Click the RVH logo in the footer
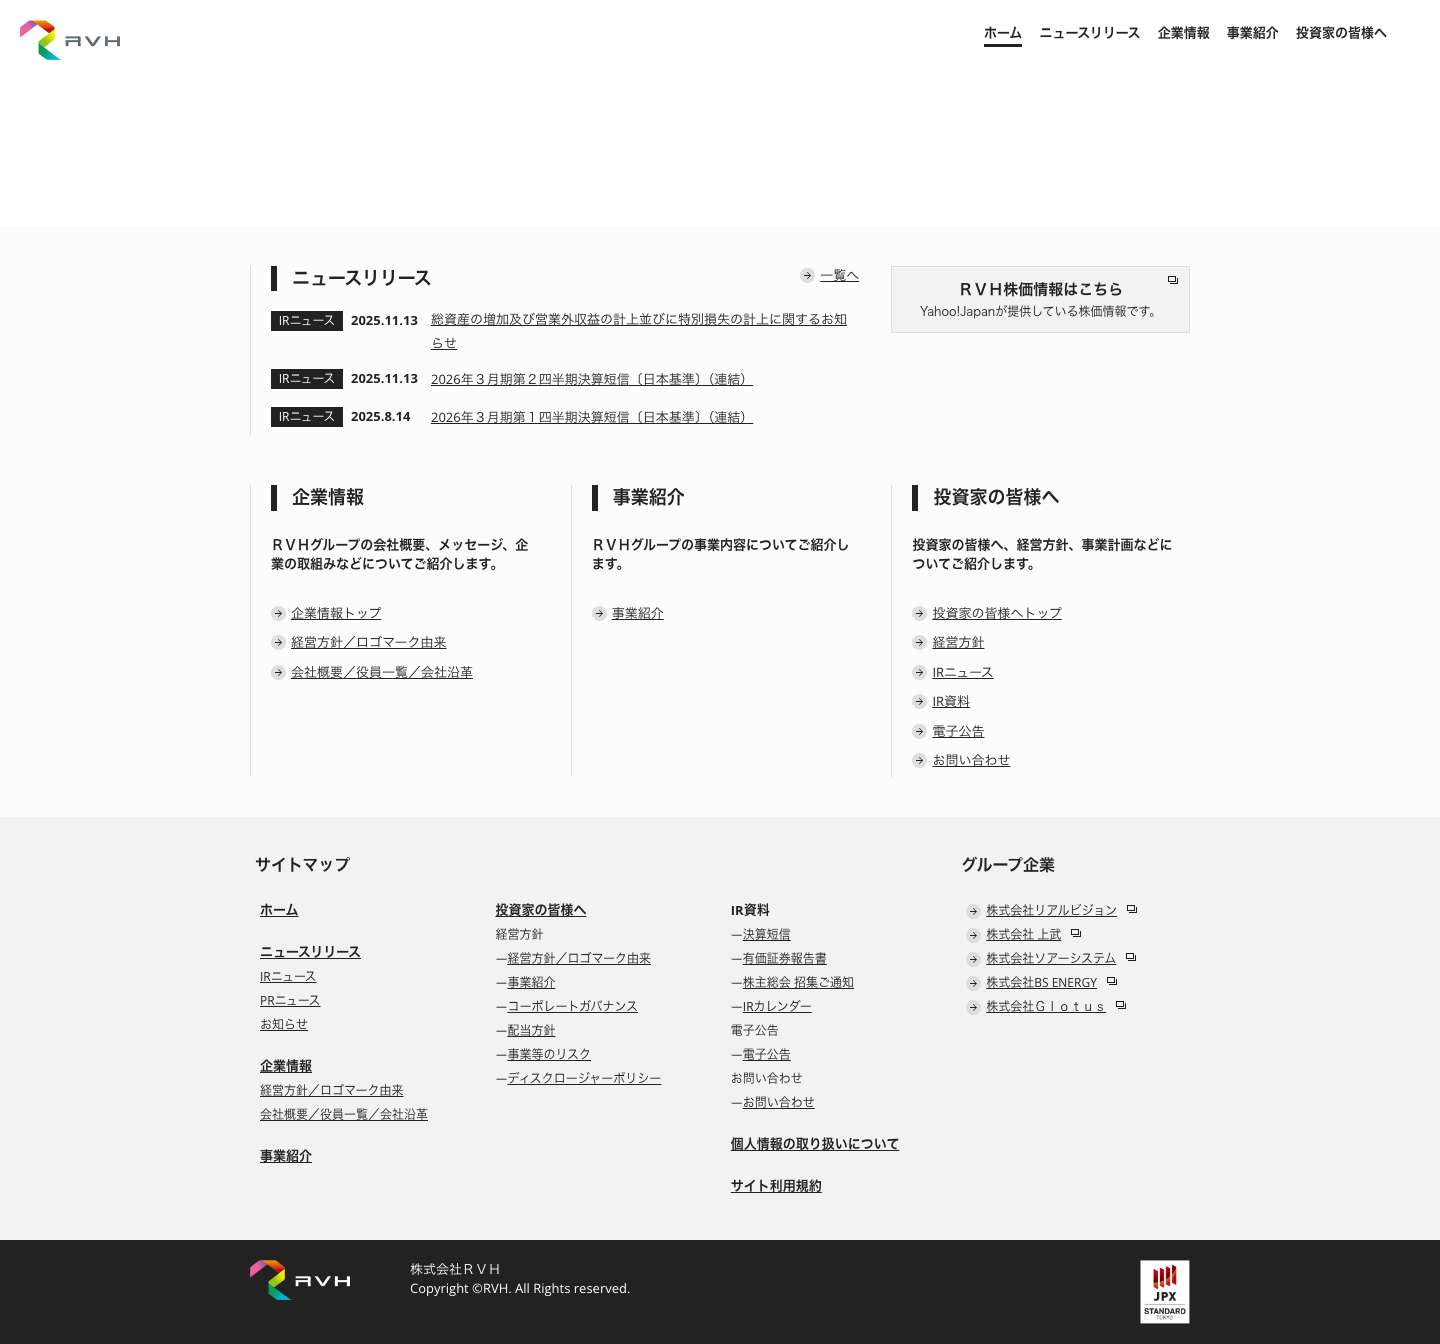The height and width of the screenshot is (1344, 1440). coord(299,1278)
